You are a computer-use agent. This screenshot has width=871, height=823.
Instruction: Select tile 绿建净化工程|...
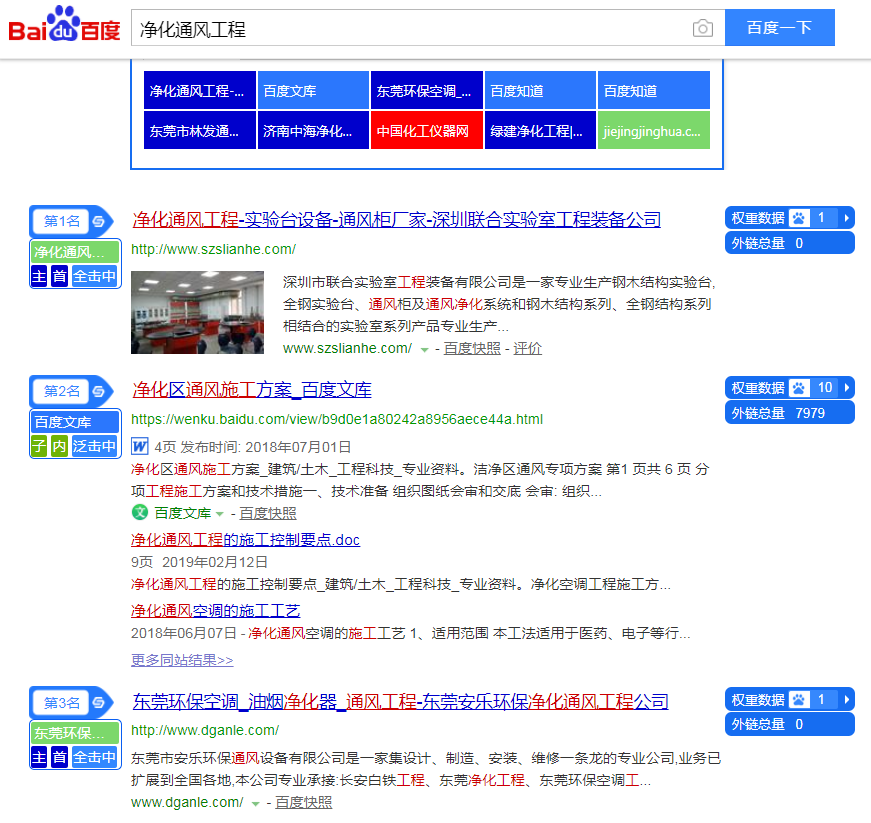coord(540,131)
